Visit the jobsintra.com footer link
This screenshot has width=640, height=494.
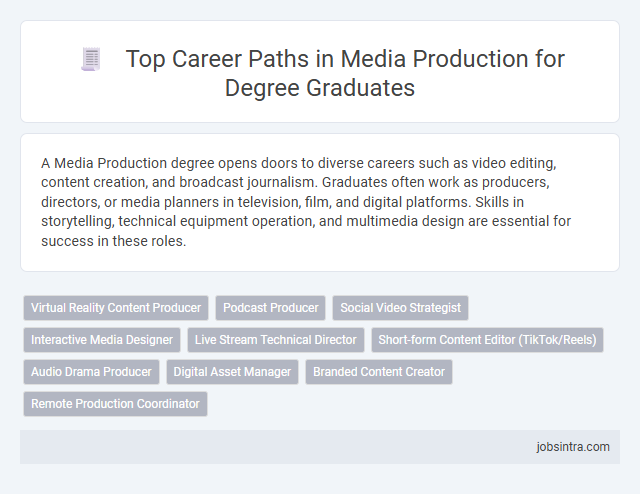pyautogui.click(x=573, y=447)
